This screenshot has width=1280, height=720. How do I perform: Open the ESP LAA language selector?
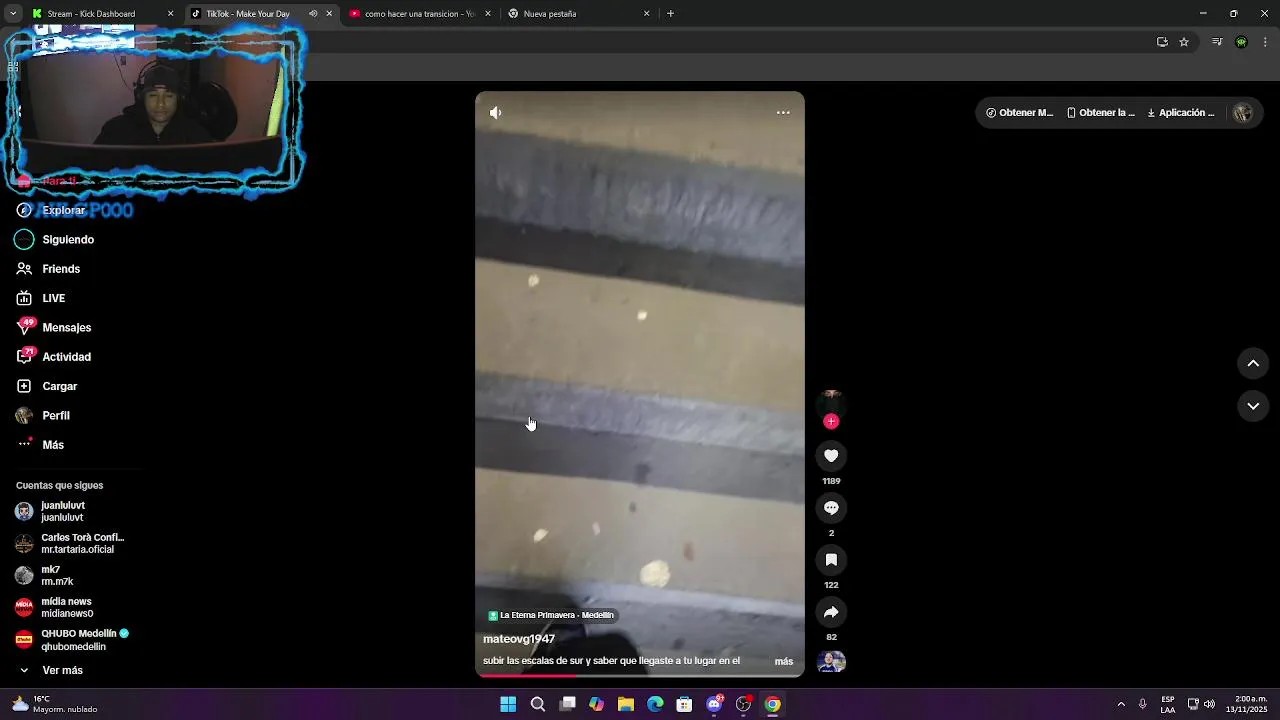click(x=1168, y=705)
